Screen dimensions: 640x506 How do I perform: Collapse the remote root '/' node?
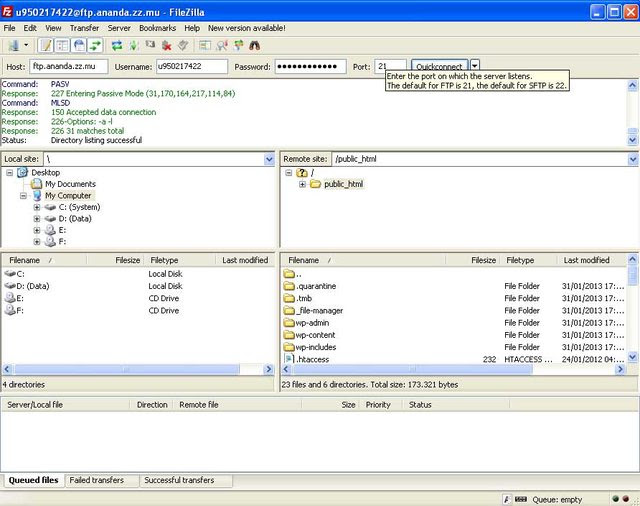pos(289,173)
